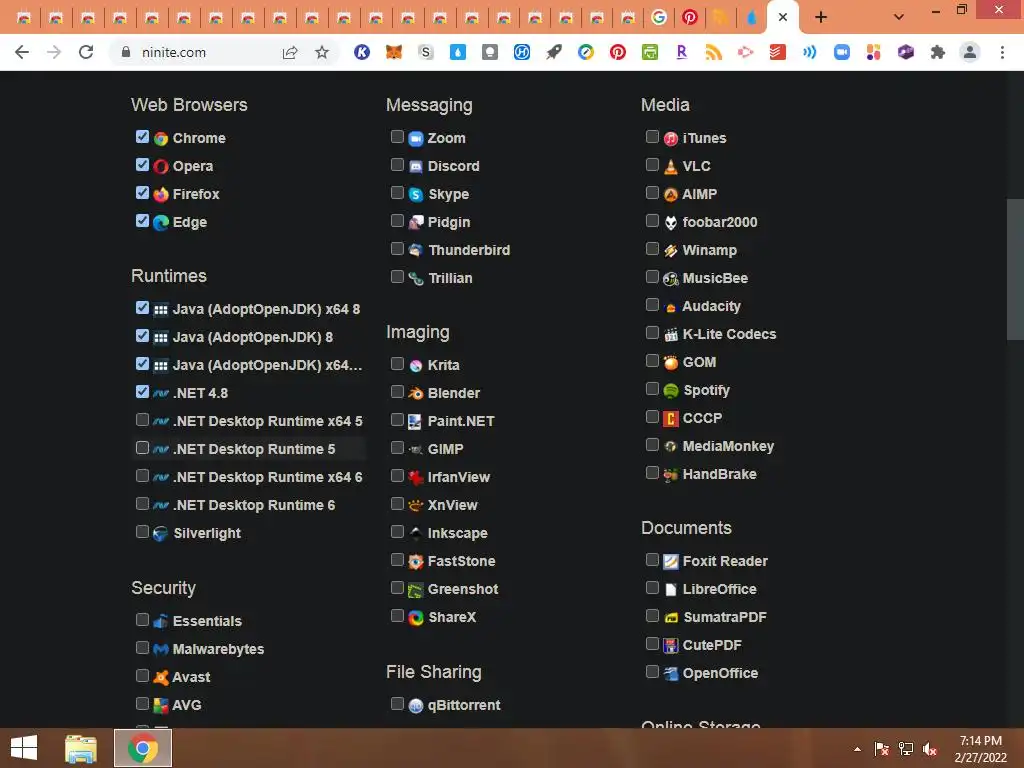
Task: Click the VLC cone icon
Action: click(x=671, y=167)
